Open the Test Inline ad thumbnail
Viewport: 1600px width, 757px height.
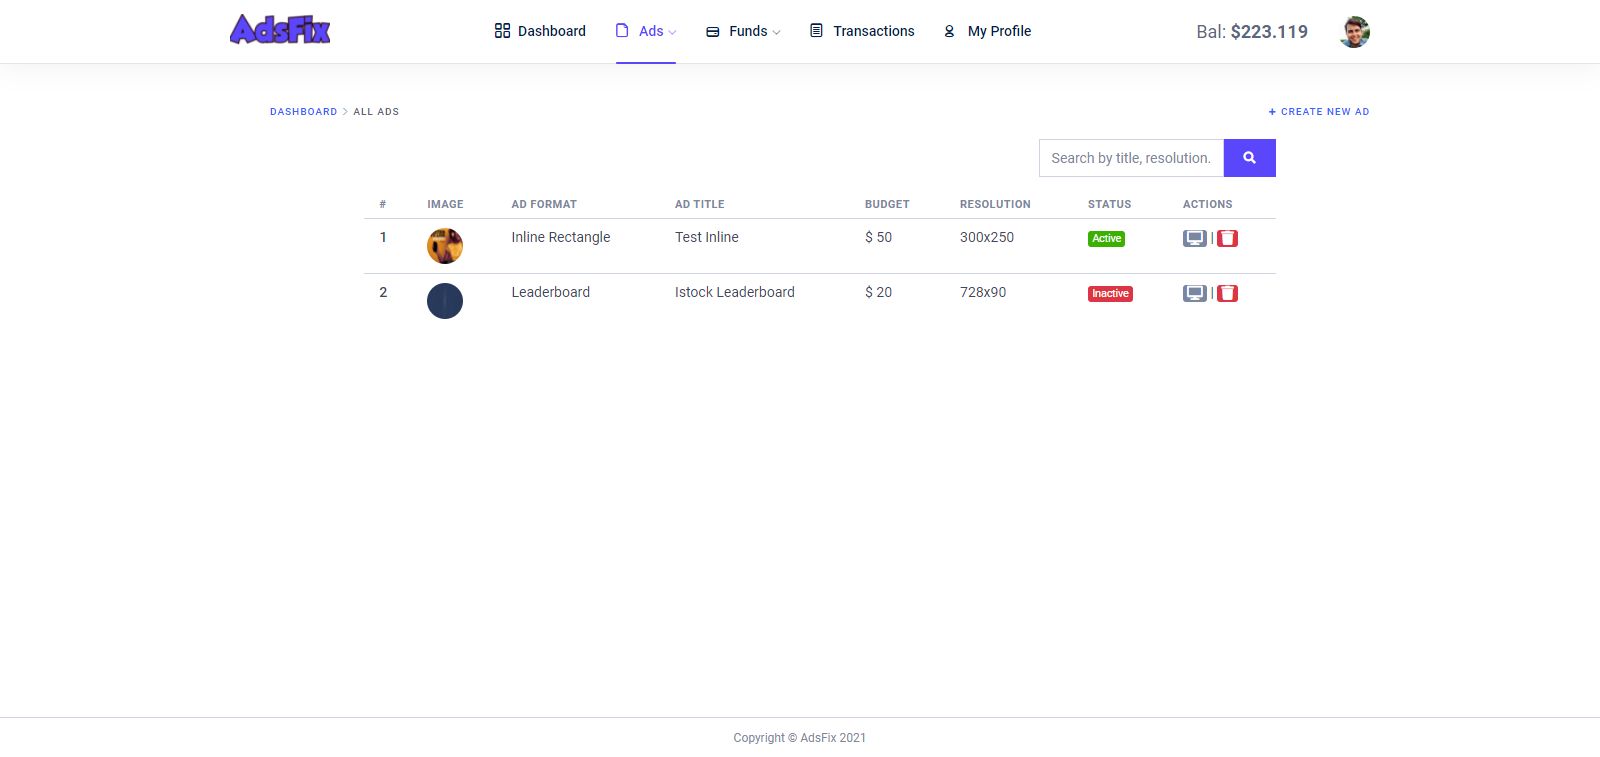[x=445, y=246]
